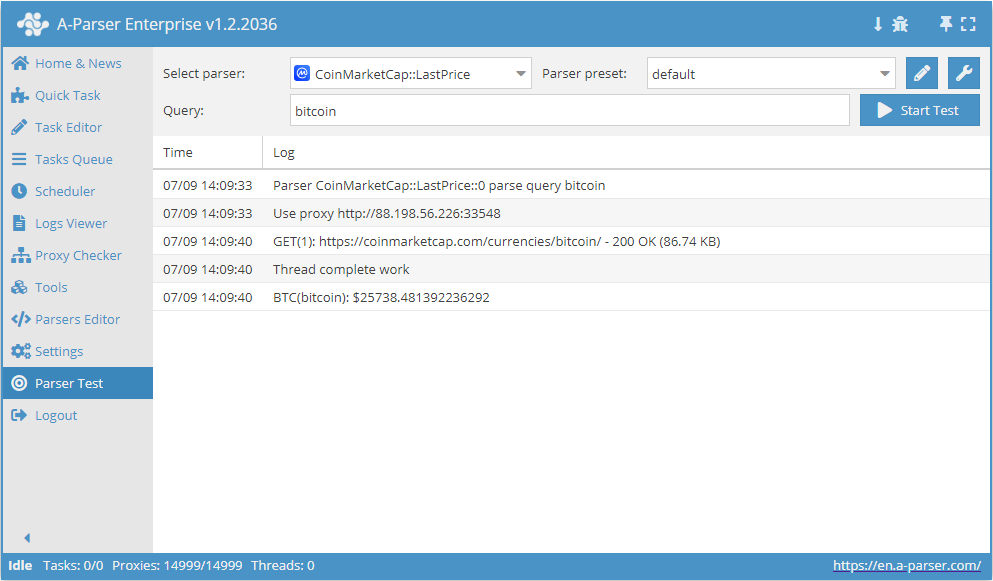
Task: Open Quick Task in sidebar
Action: (x=67, y=95)
